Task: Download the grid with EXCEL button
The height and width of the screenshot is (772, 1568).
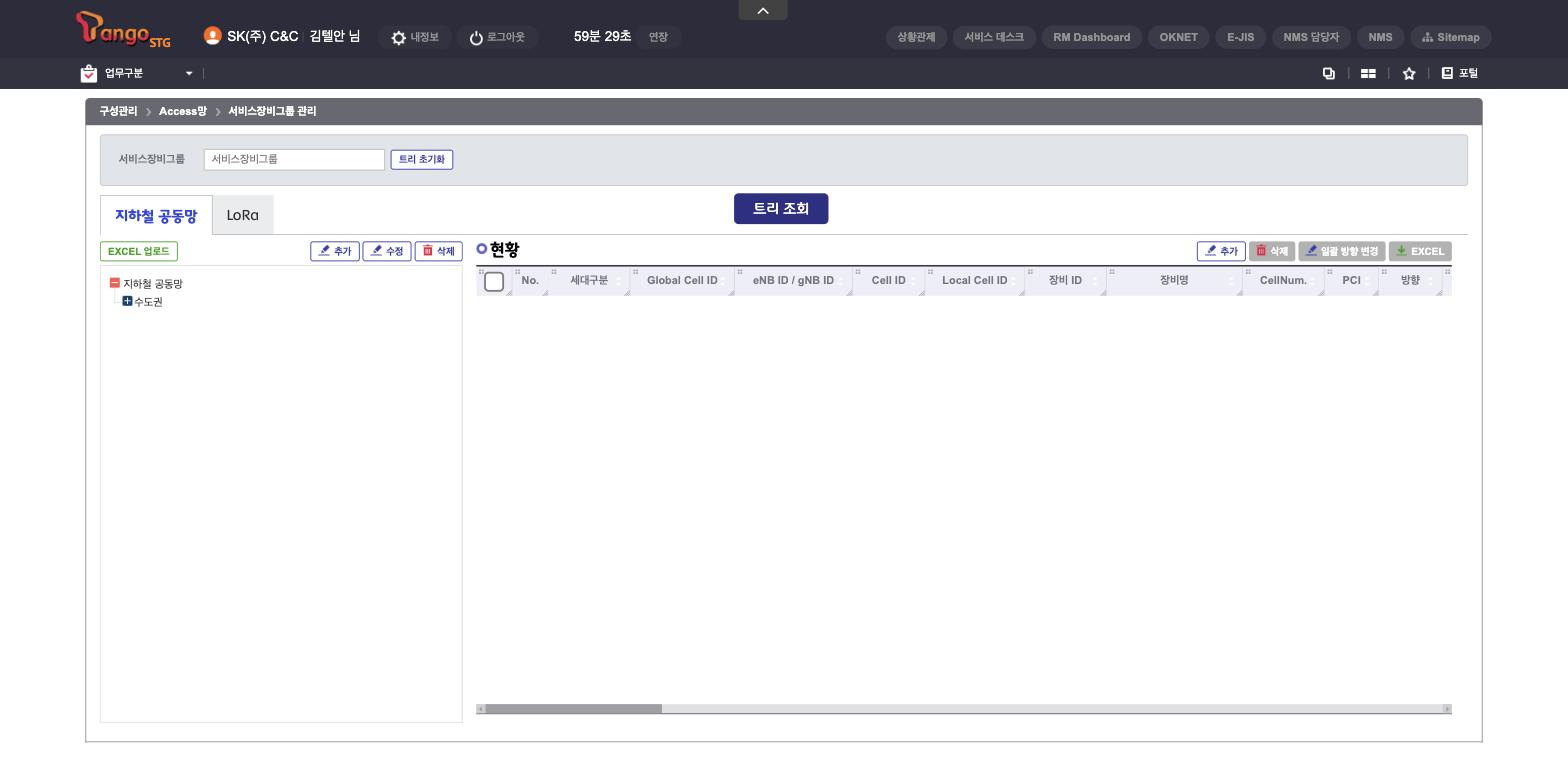Action: click(x=1420, y=251)
